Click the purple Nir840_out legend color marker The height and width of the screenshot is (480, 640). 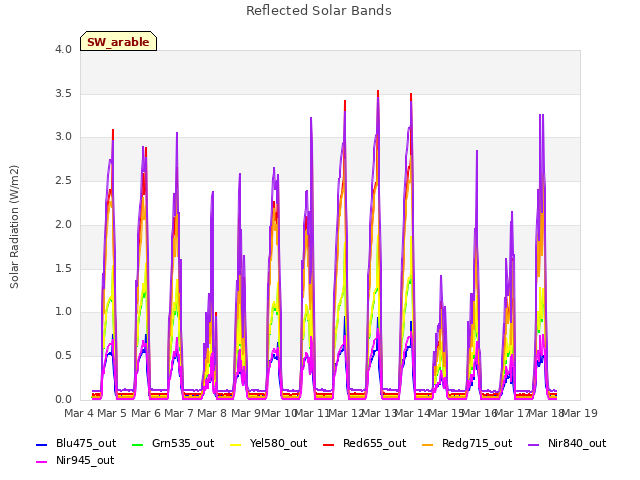point(534,444)
